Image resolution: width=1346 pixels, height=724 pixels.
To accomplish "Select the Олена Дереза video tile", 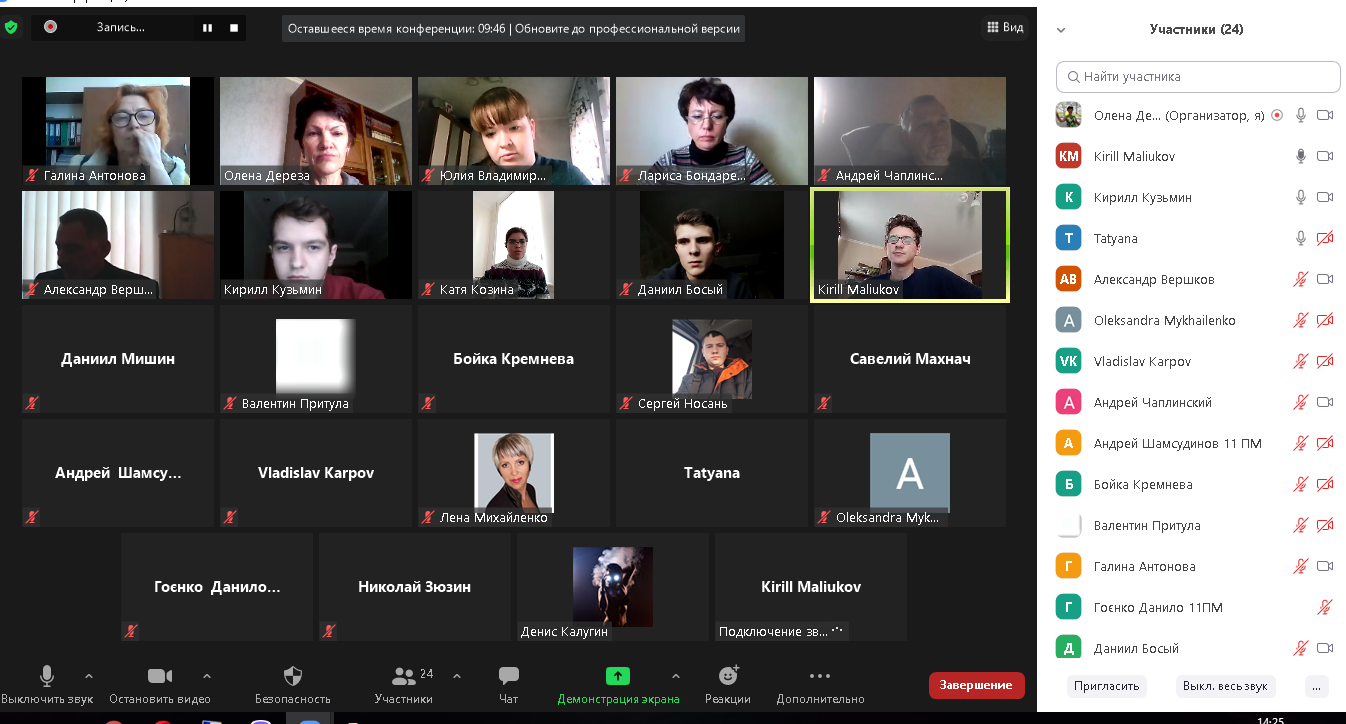I will (x=316, y=131).
